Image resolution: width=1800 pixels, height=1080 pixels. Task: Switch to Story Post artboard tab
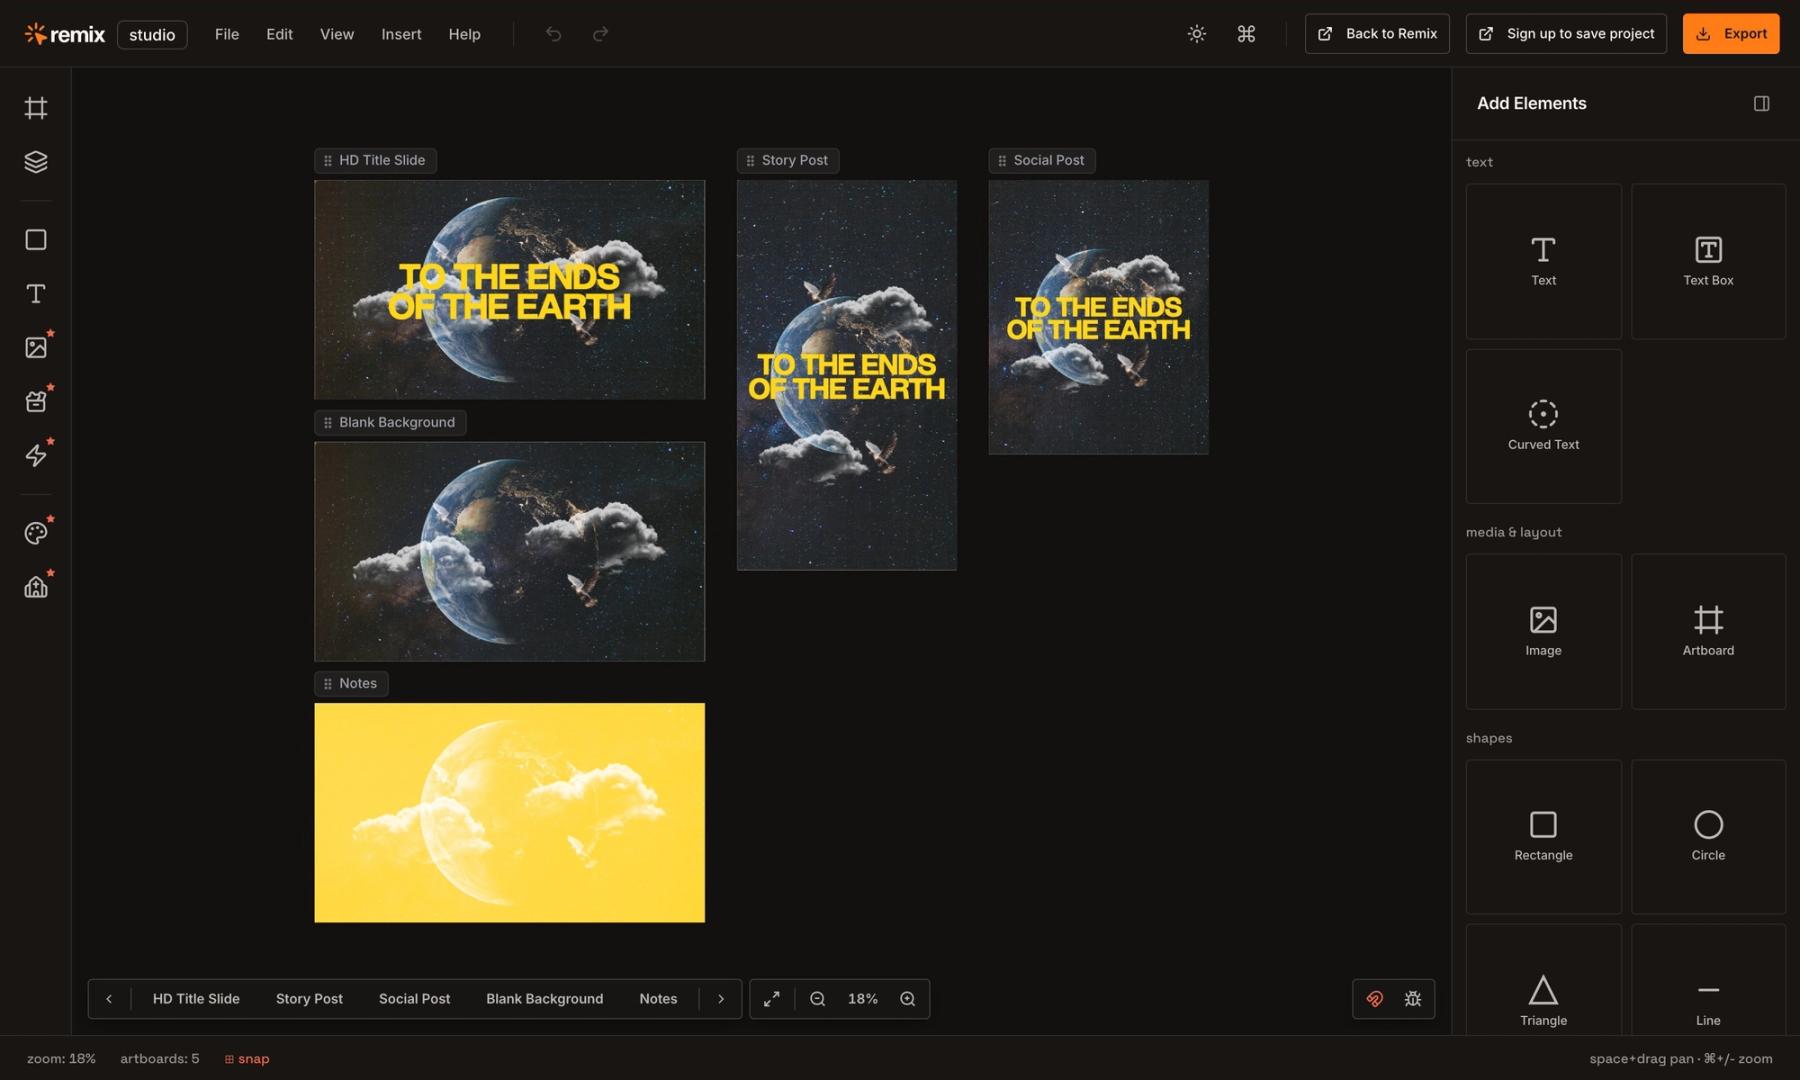(309, 999)
